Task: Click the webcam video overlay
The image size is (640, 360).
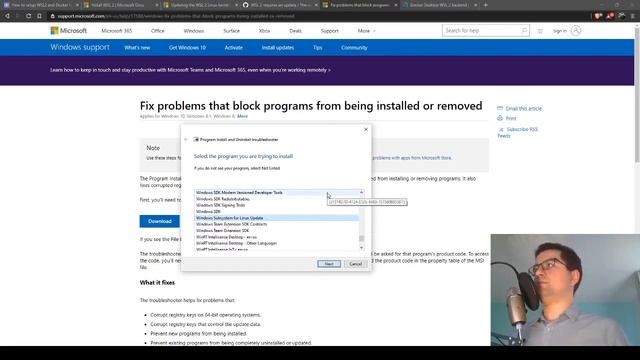Action: click(x=565, y=290)
